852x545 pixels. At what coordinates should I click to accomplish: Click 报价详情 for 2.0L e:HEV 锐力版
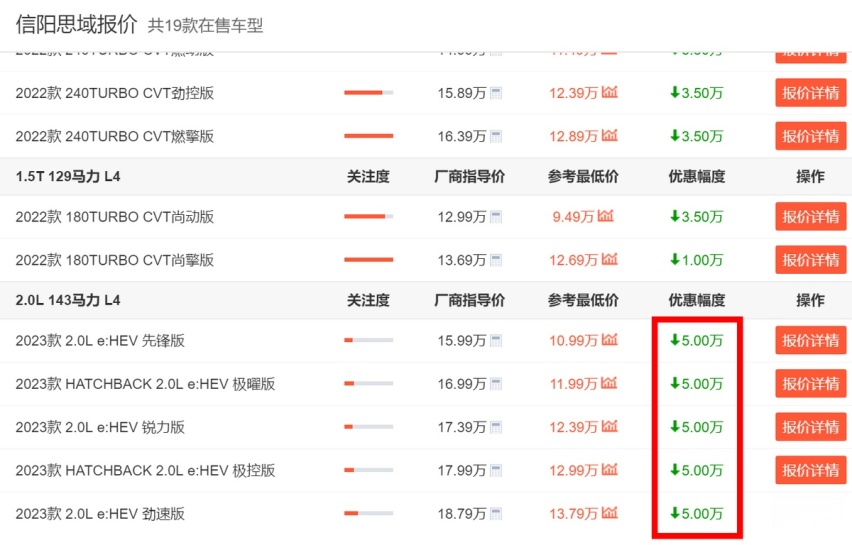811,427
